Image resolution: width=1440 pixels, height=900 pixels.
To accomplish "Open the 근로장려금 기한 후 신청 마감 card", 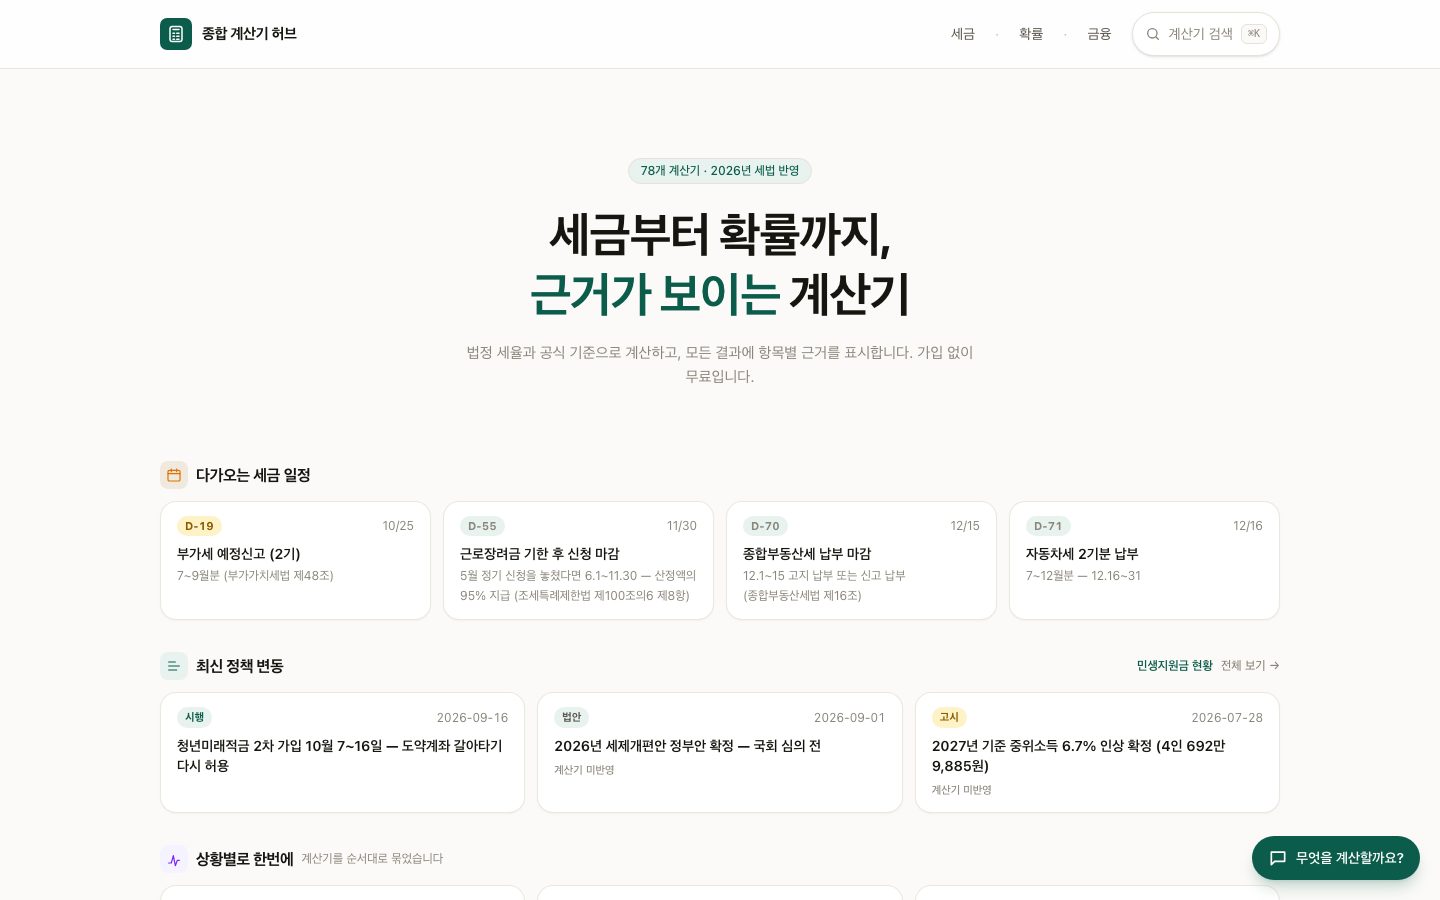I will point(578,560).
